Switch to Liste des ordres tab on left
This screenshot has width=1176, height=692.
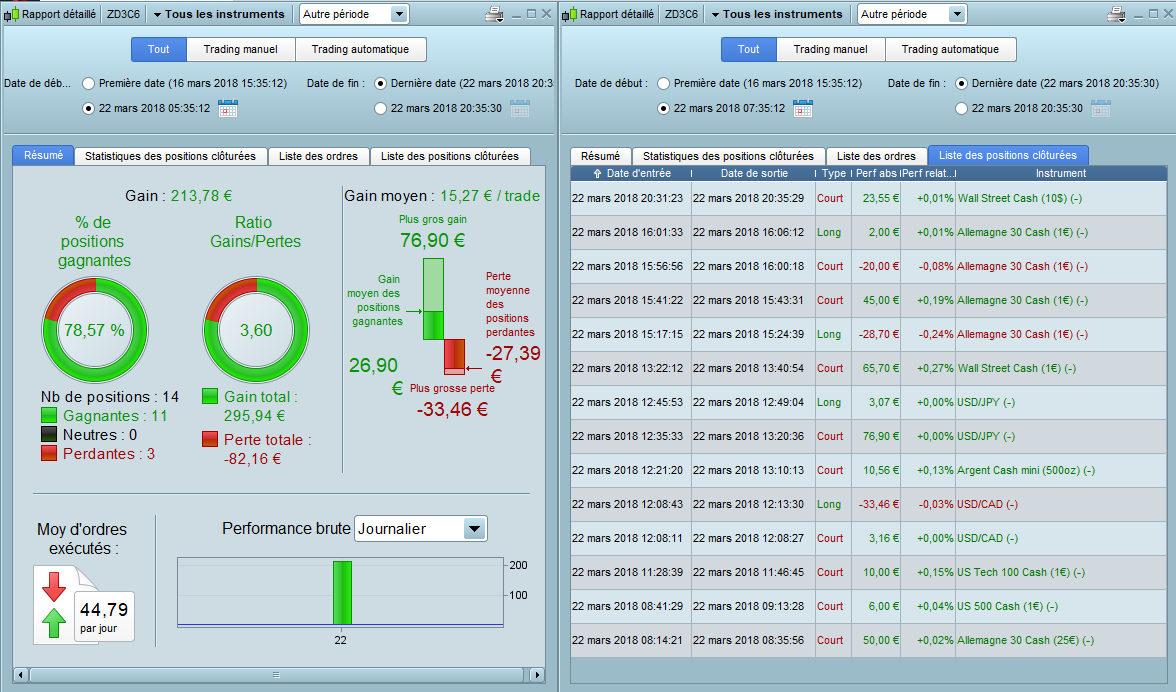click(x=318, y=156)
